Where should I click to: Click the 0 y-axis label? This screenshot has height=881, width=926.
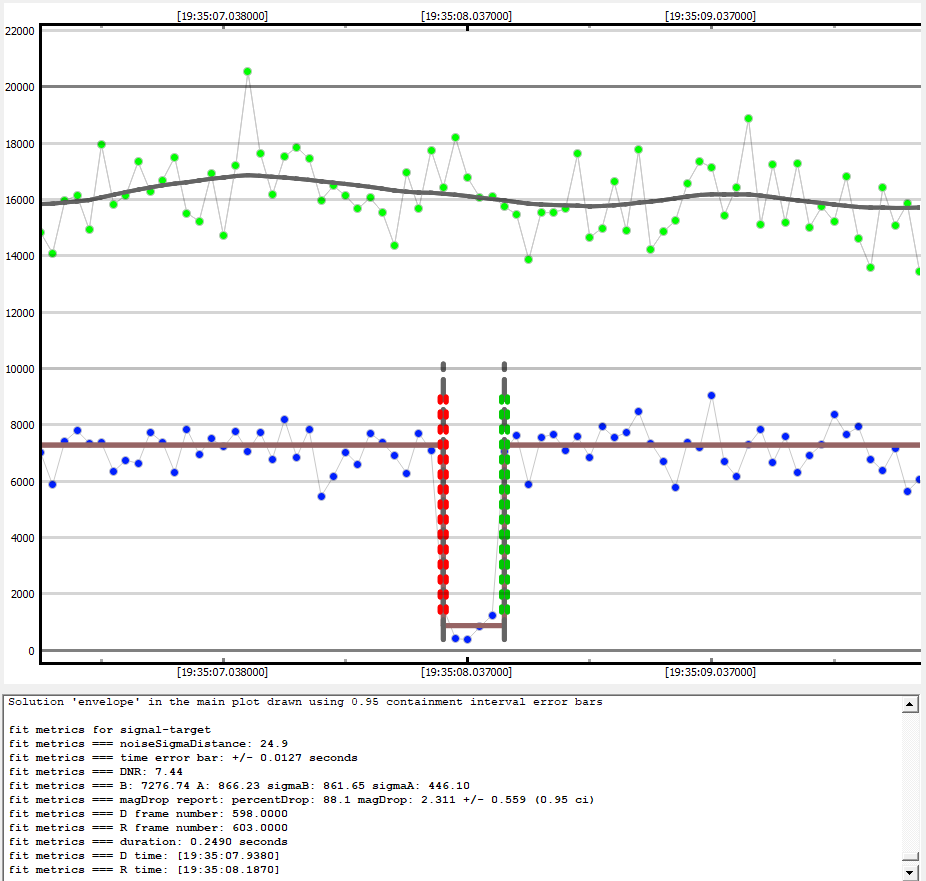[x=31, y=651]
